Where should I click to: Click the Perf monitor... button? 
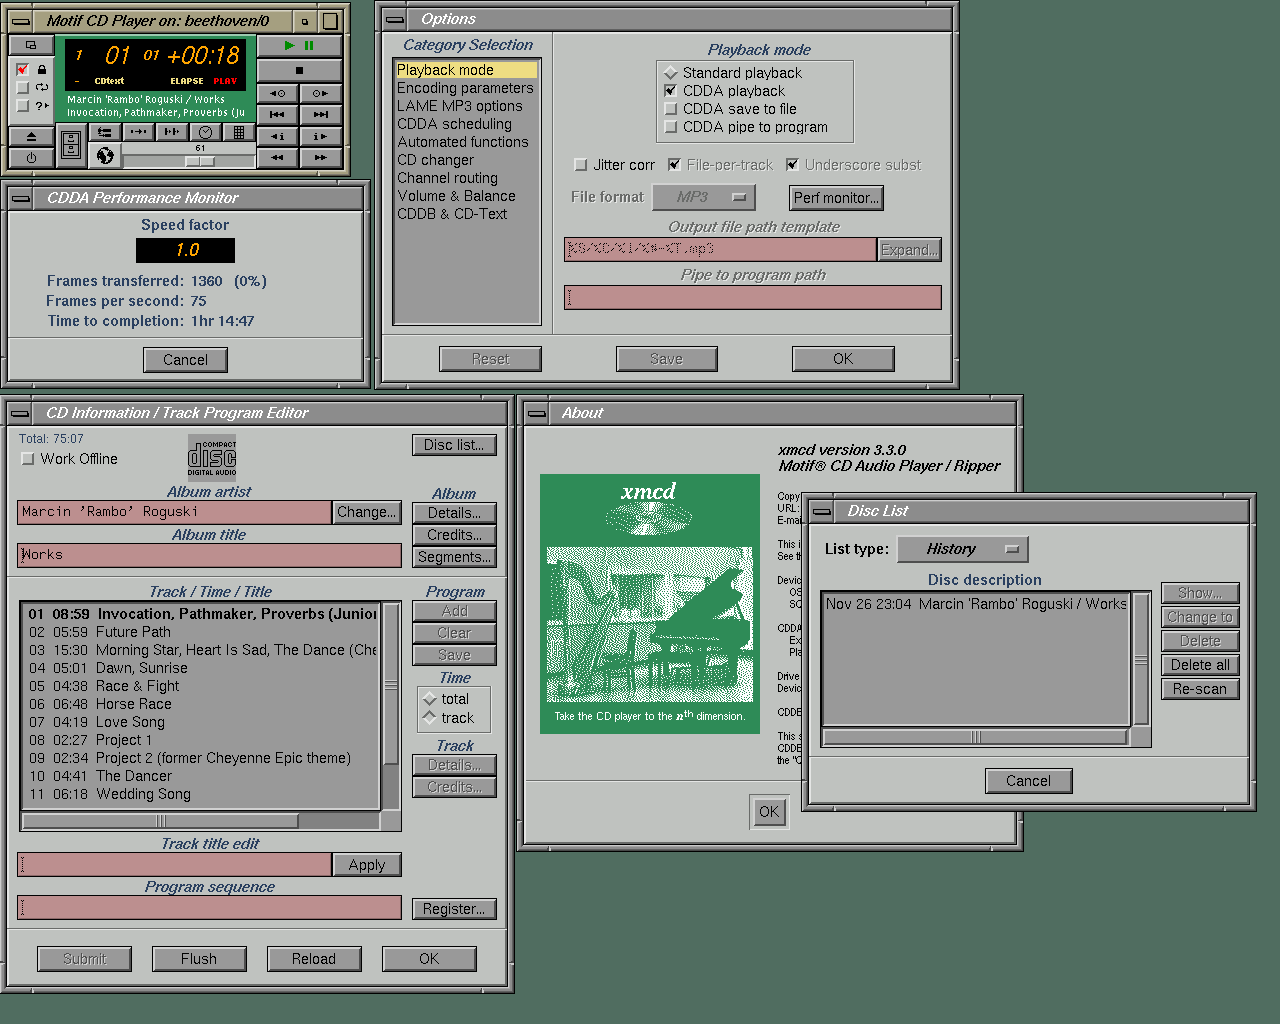tap(836, 198)
